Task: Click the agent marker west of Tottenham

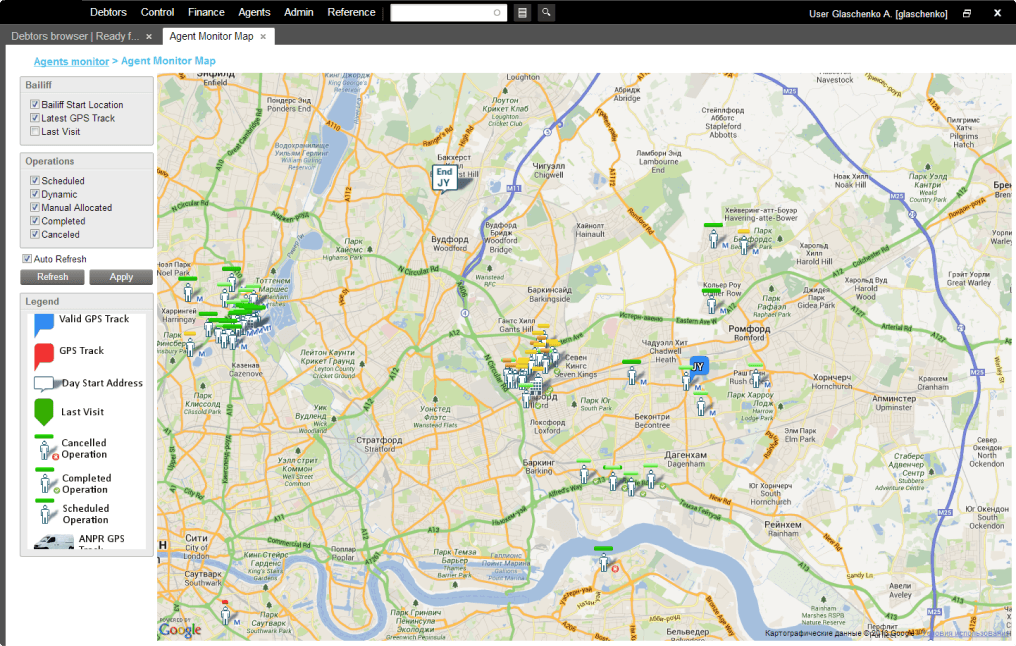Action: (188, 292)
